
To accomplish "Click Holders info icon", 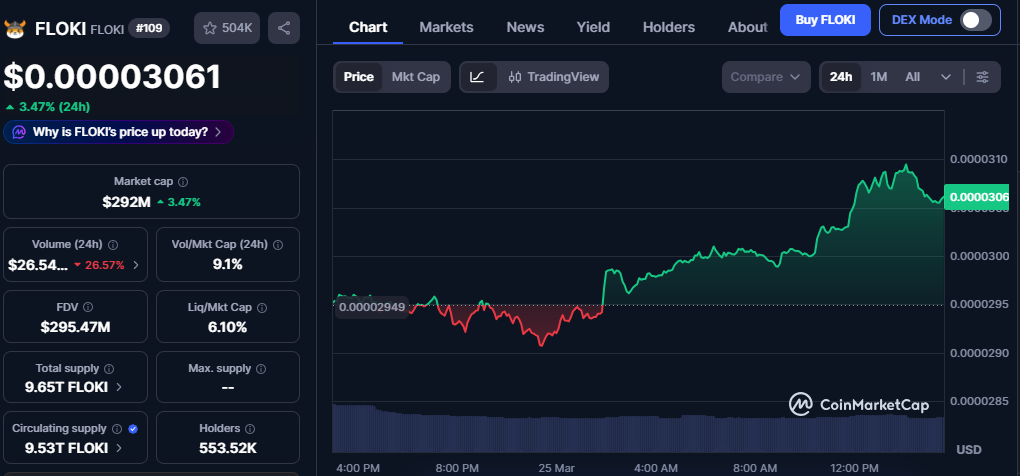I will click(x=250, y=429).
